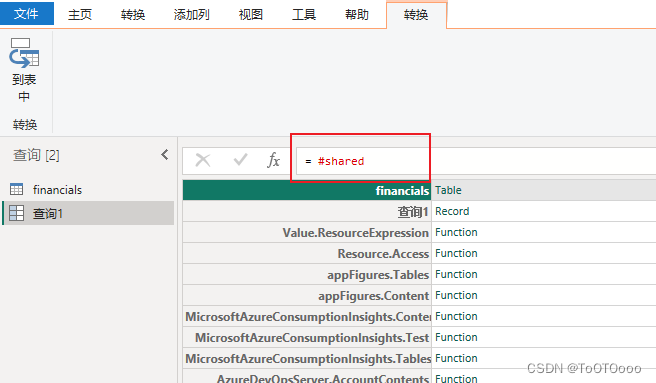Open the 帮助 (Help) tab

coord(357,15)
